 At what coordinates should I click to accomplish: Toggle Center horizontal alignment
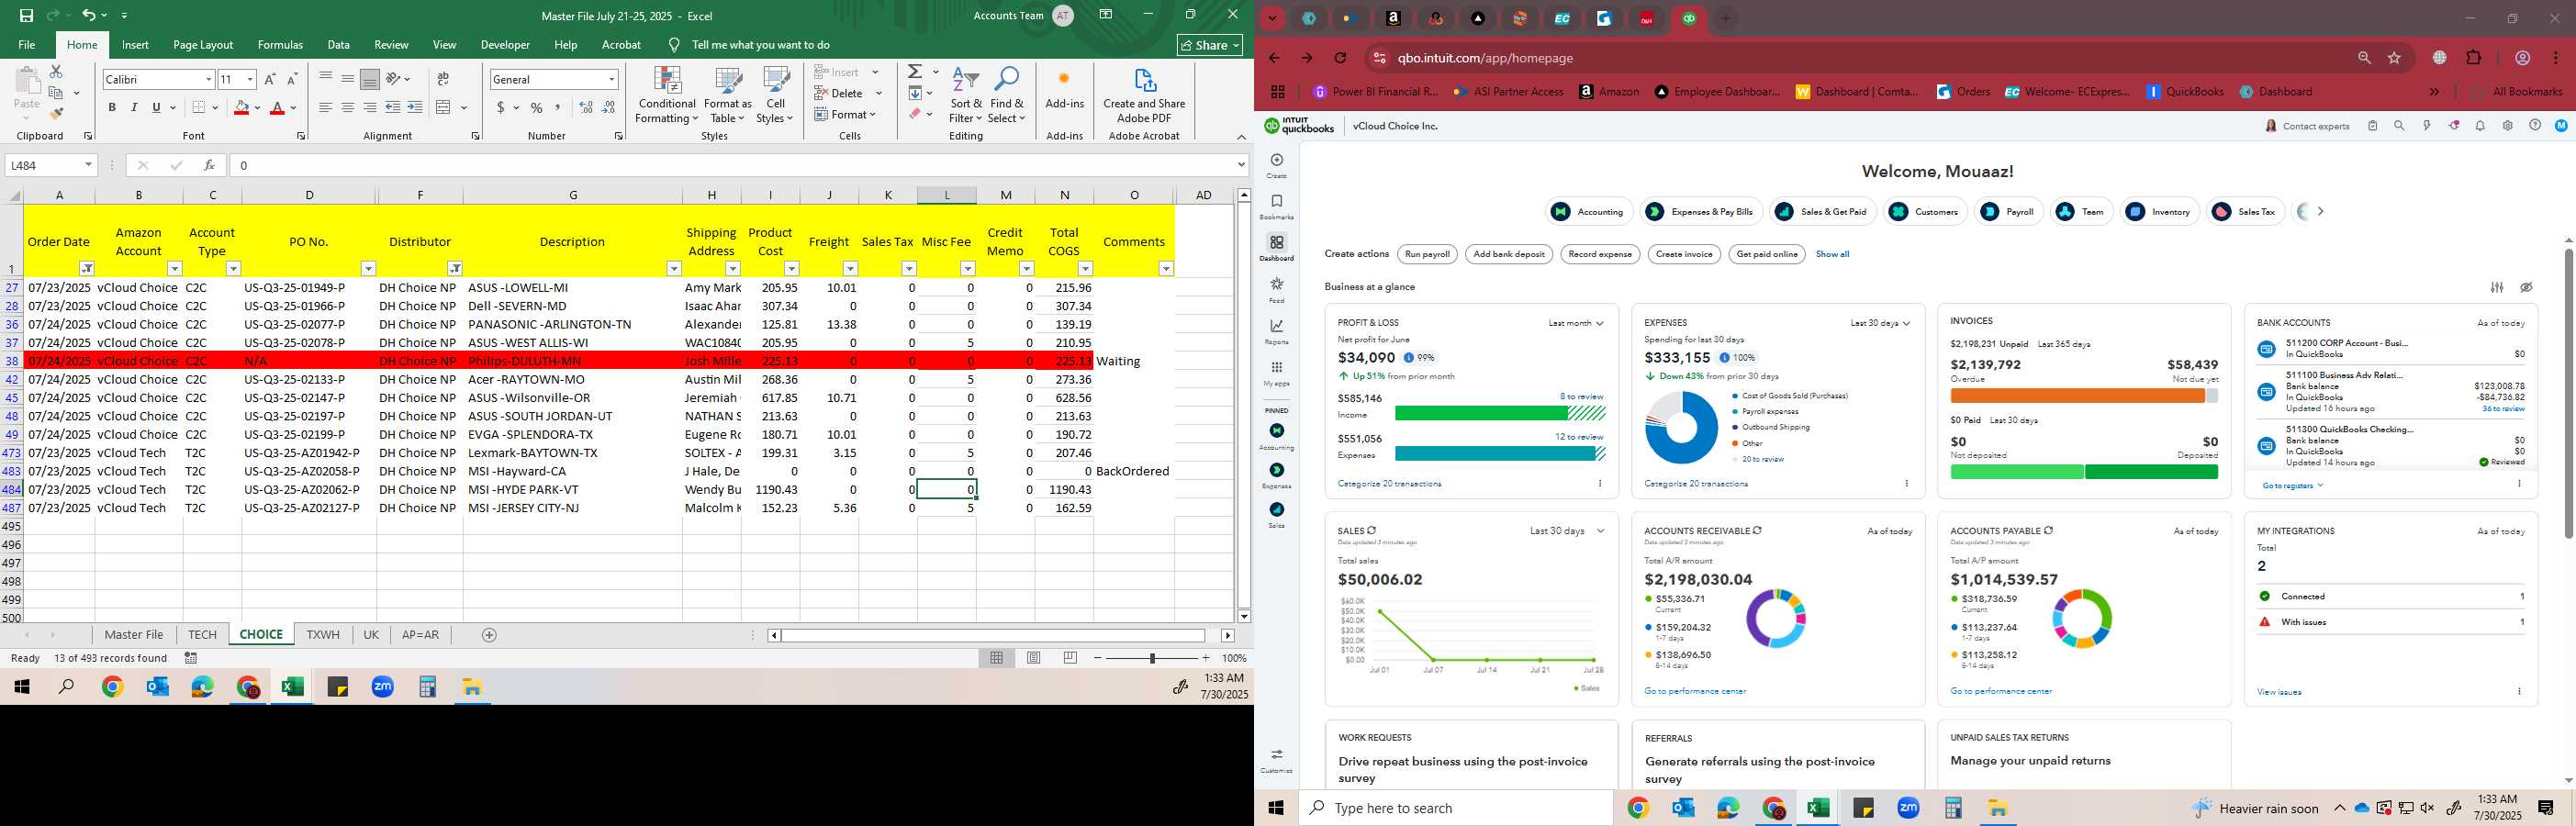click(348, 107)
